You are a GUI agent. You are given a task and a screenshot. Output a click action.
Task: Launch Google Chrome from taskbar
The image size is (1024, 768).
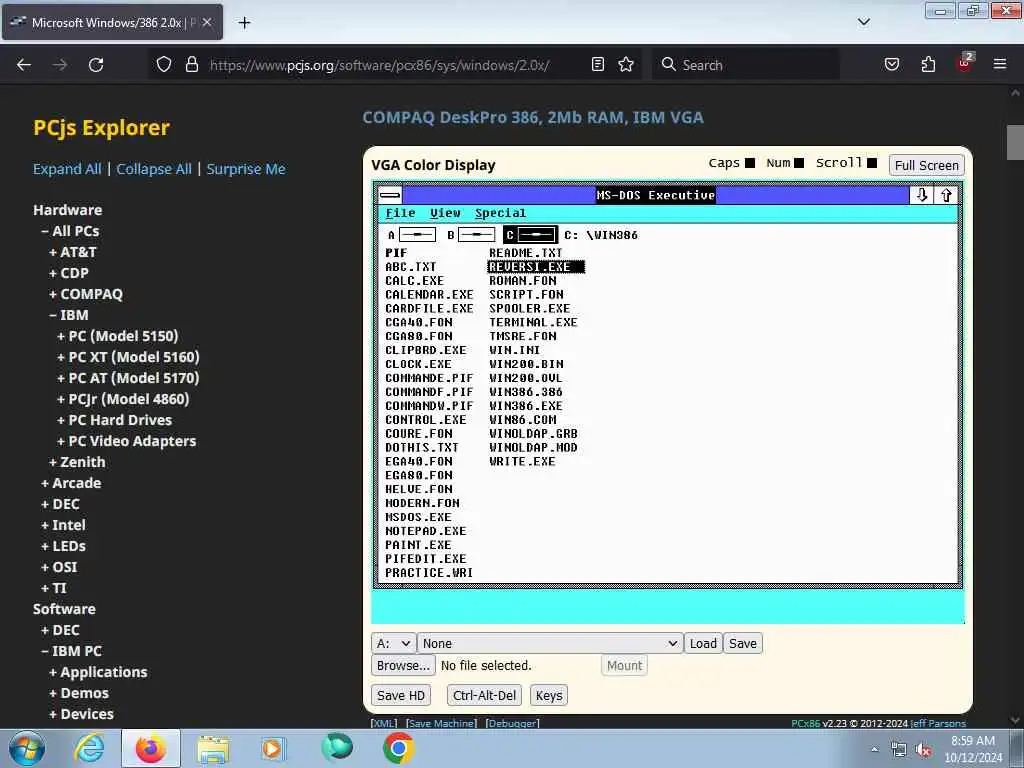[398, 748]
